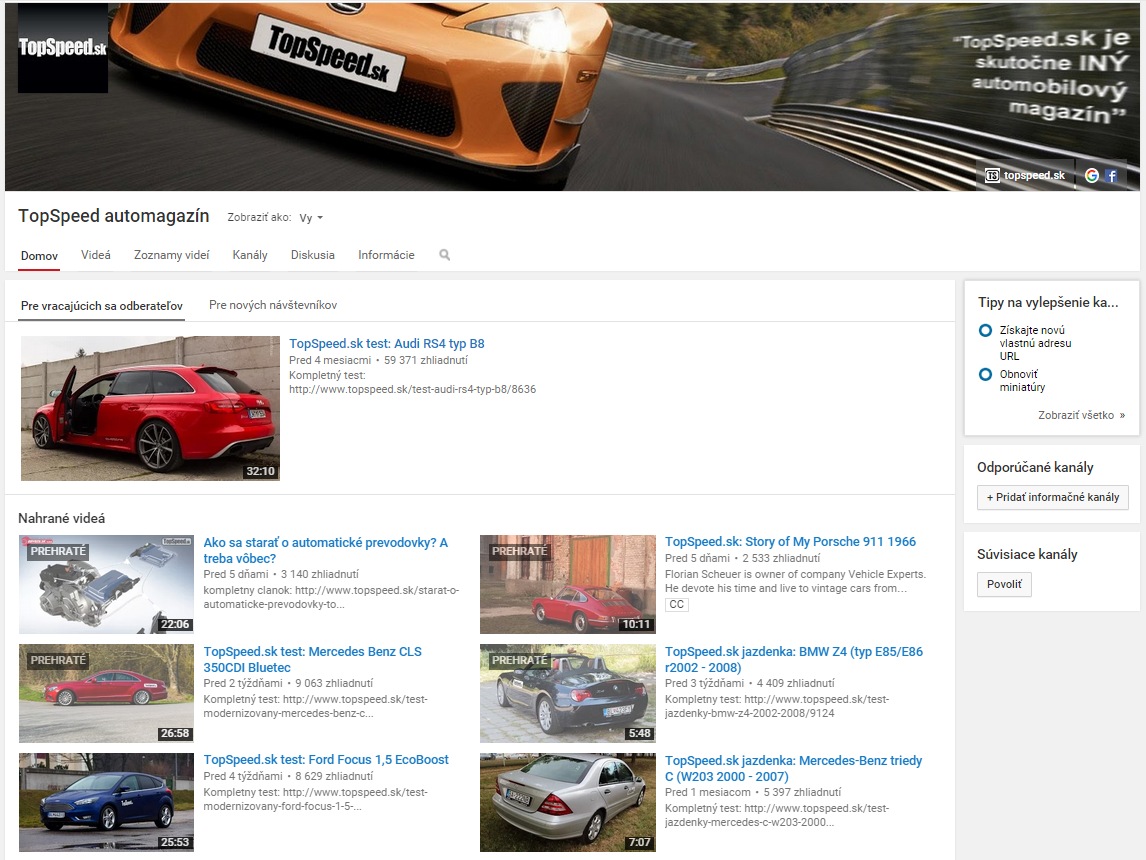Image resolution: width=1146 pixels, height=860 pixels.
Task: Click the '22:06' duration badge
Action: point(175,624)
